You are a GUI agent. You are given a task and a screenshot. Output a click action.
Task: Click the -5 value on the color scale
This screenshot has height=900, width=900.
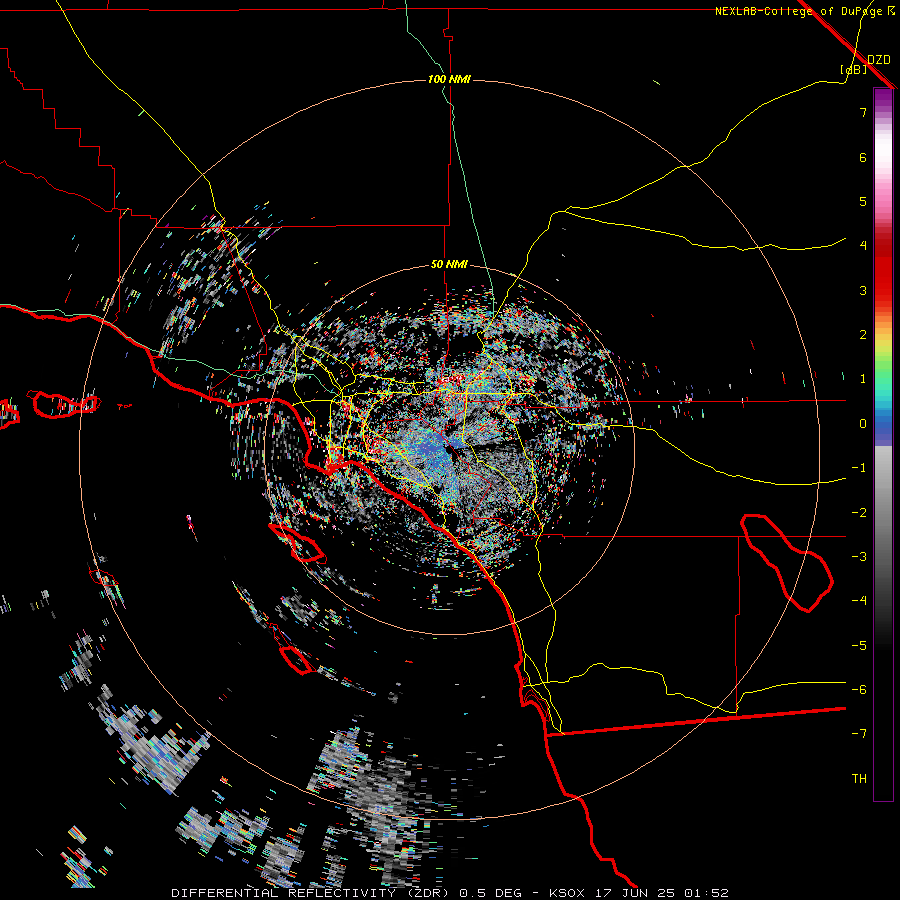[859, 646]
